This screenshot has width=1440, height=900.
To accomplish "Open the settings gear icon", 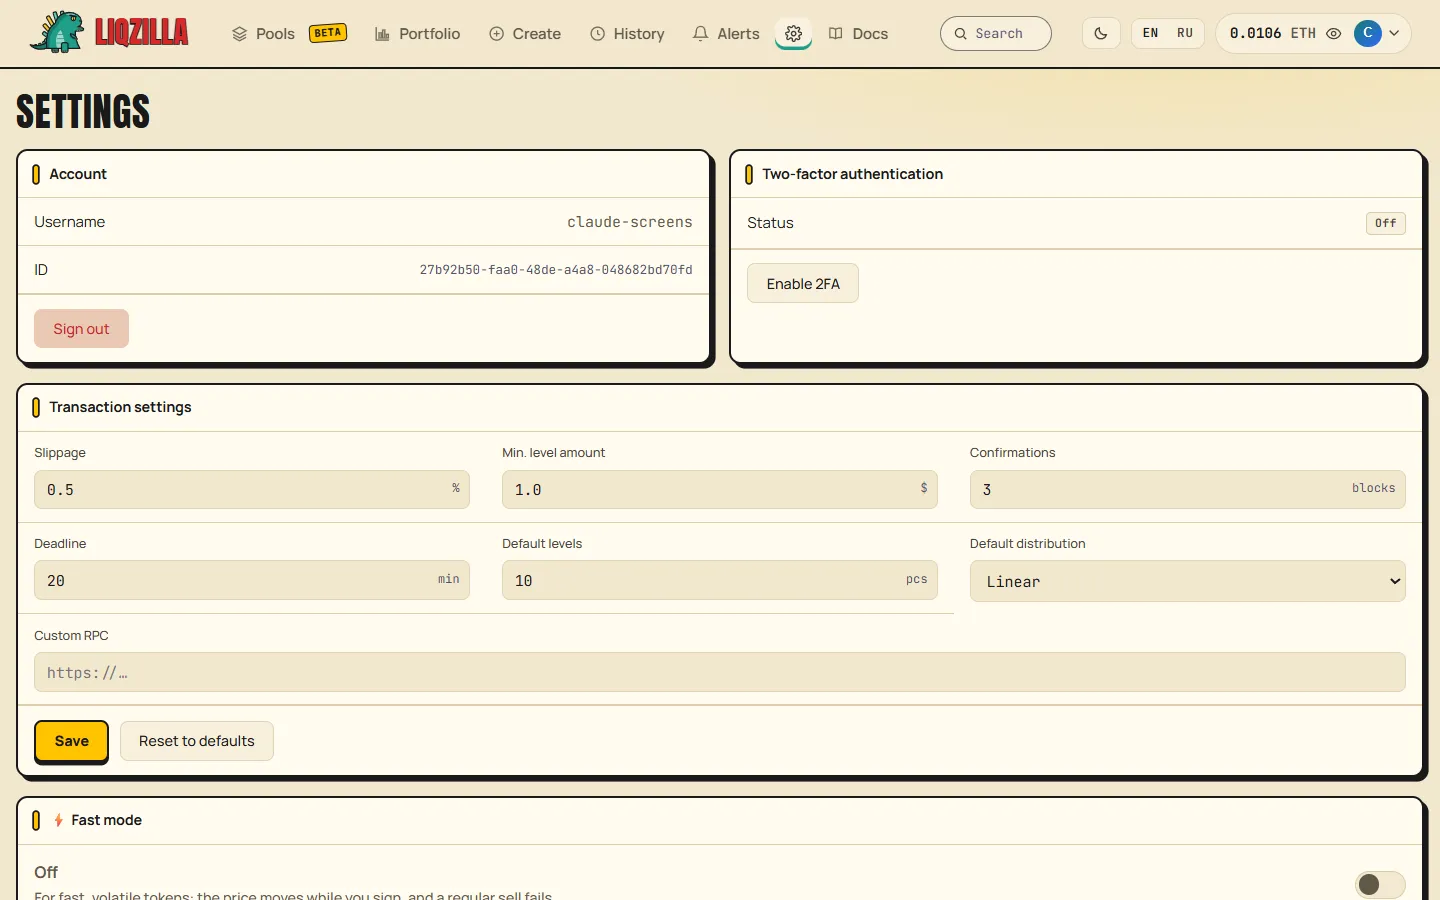I will 793,33.
